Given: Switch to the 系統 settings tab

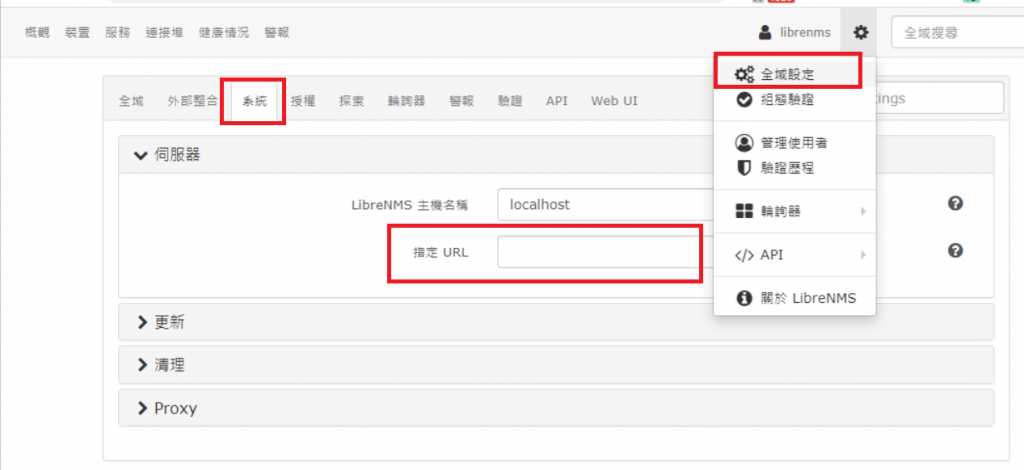Looking at the screenshot, I should pyautogui.click(x=254, y=101).
